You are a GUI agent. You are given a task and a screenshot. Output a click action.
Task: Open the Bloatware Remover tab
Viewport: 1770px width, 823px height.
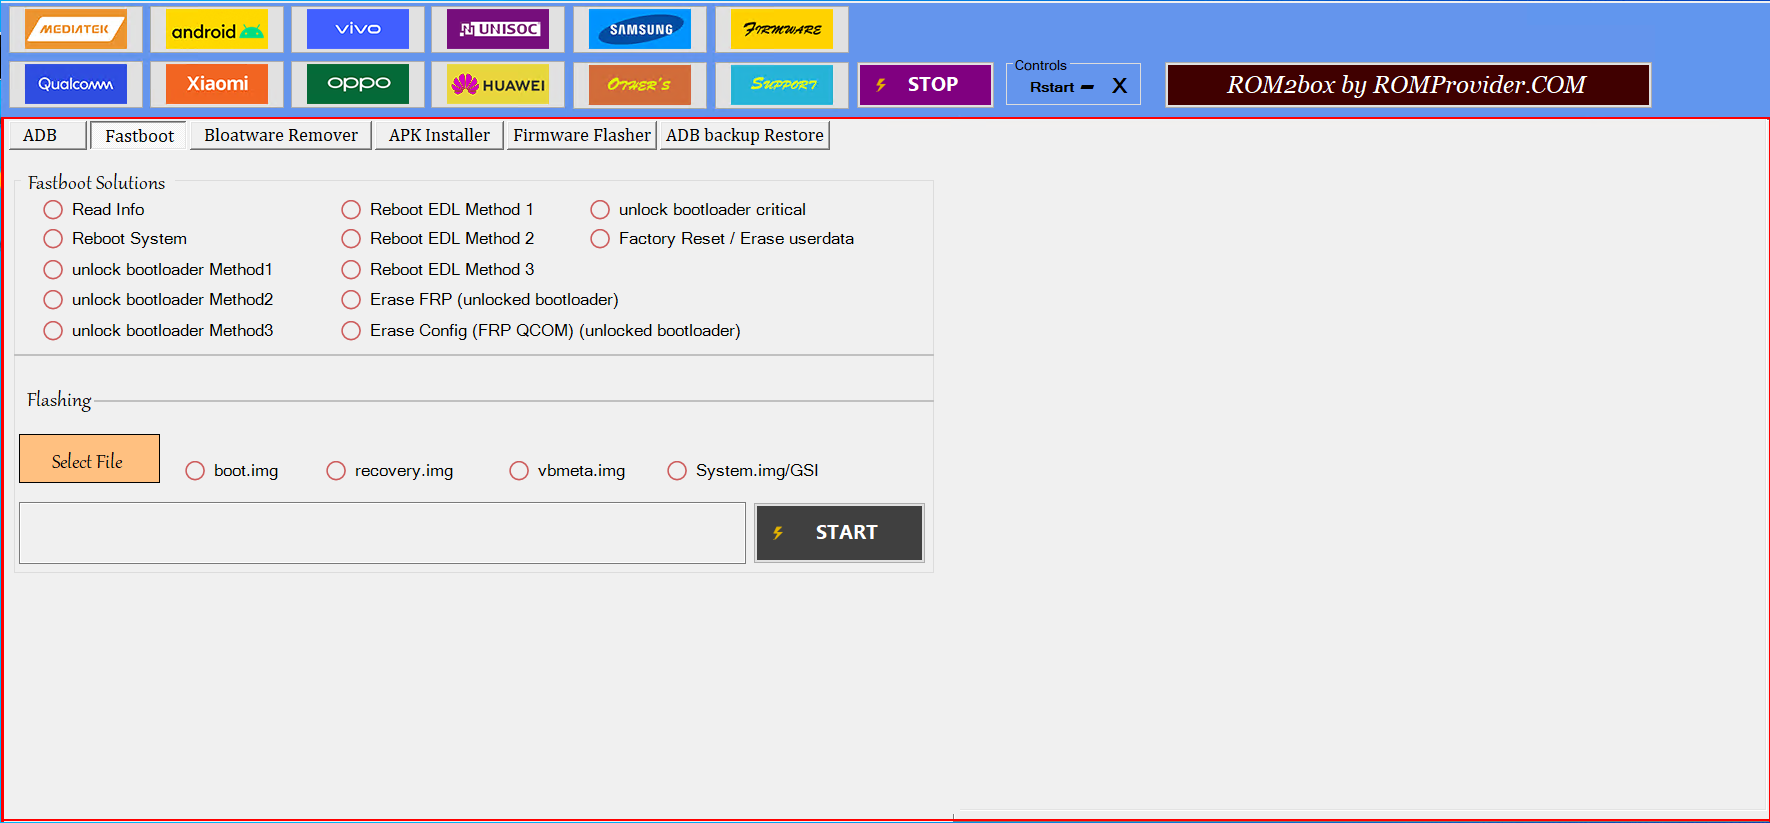pyautogui.click(x=281, y=135)
